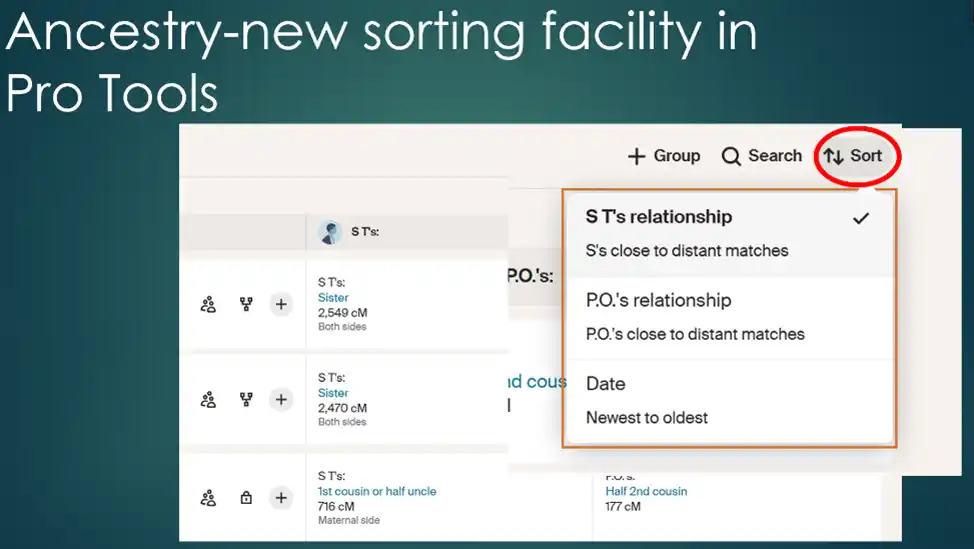Click S T's profile avatar in header
Screen dimensions: 974x549
click(330, 232)
